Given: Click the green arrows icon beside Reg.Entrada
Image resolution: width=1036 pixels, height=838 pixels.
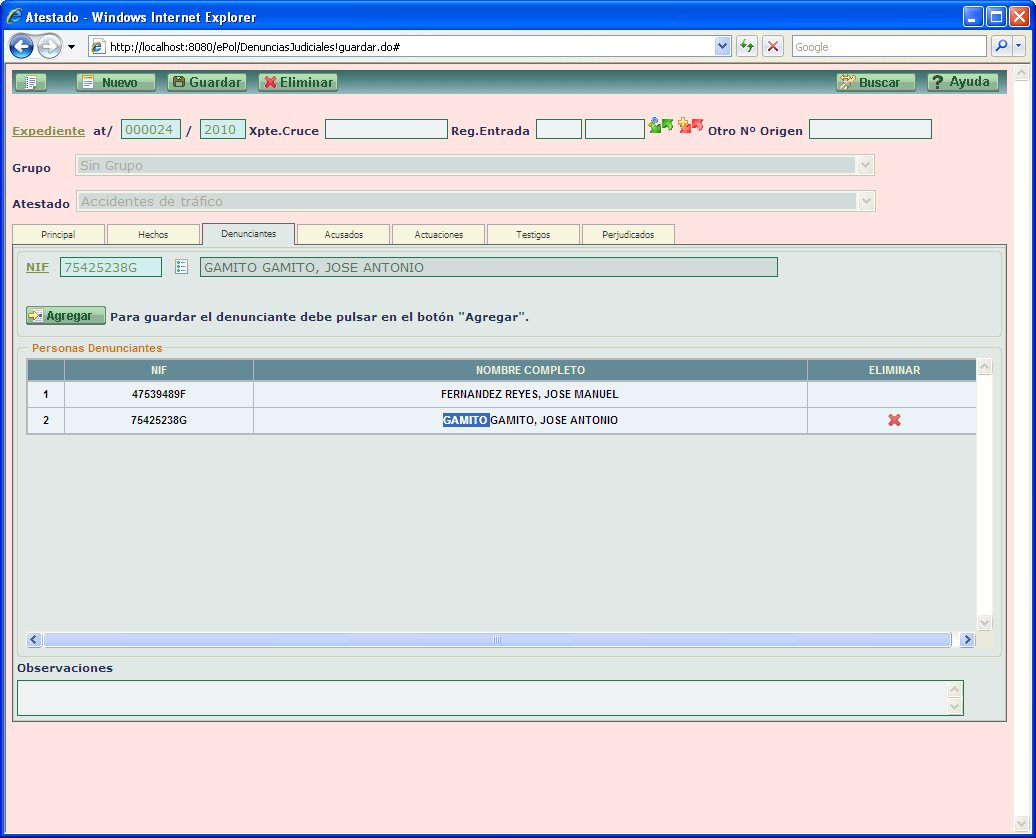Looking at the screenshot, I should click(x=660, y=126).
